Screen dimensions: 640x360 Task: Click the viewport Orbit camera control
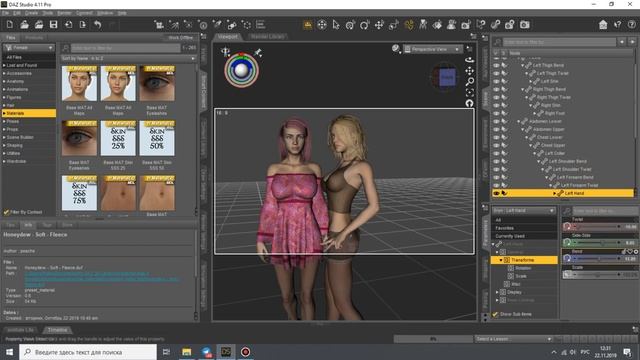click(470, 60)
